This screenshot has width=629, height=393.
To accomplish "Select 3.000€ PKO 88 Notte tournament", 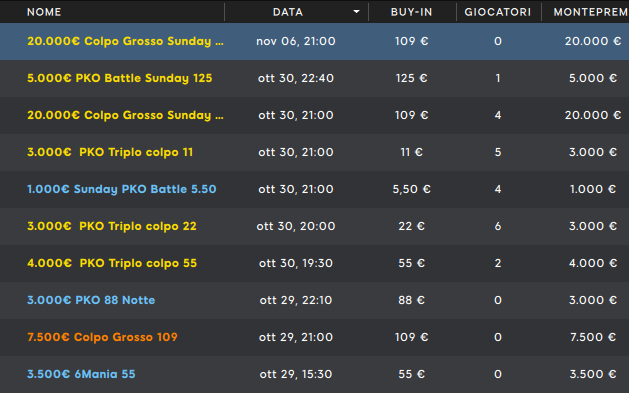I will [x=314, y=300].
